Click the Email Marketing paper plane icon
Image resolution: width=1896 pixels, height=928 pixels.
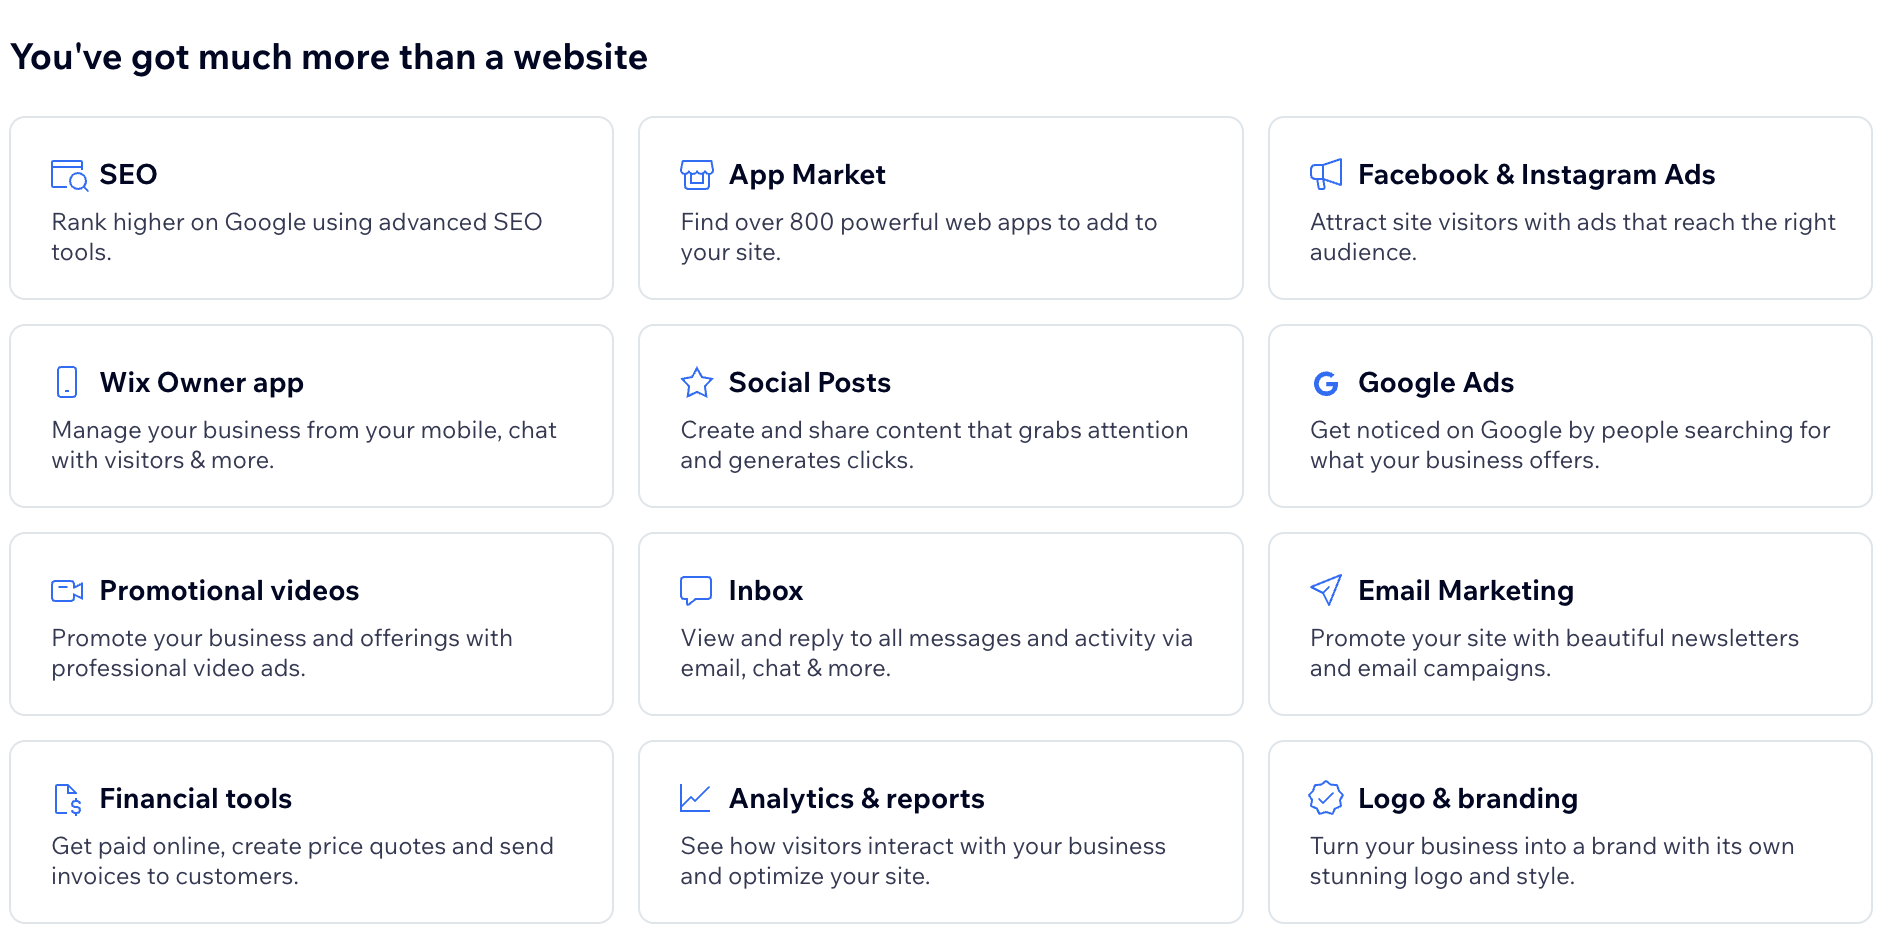coord(1326,590)
